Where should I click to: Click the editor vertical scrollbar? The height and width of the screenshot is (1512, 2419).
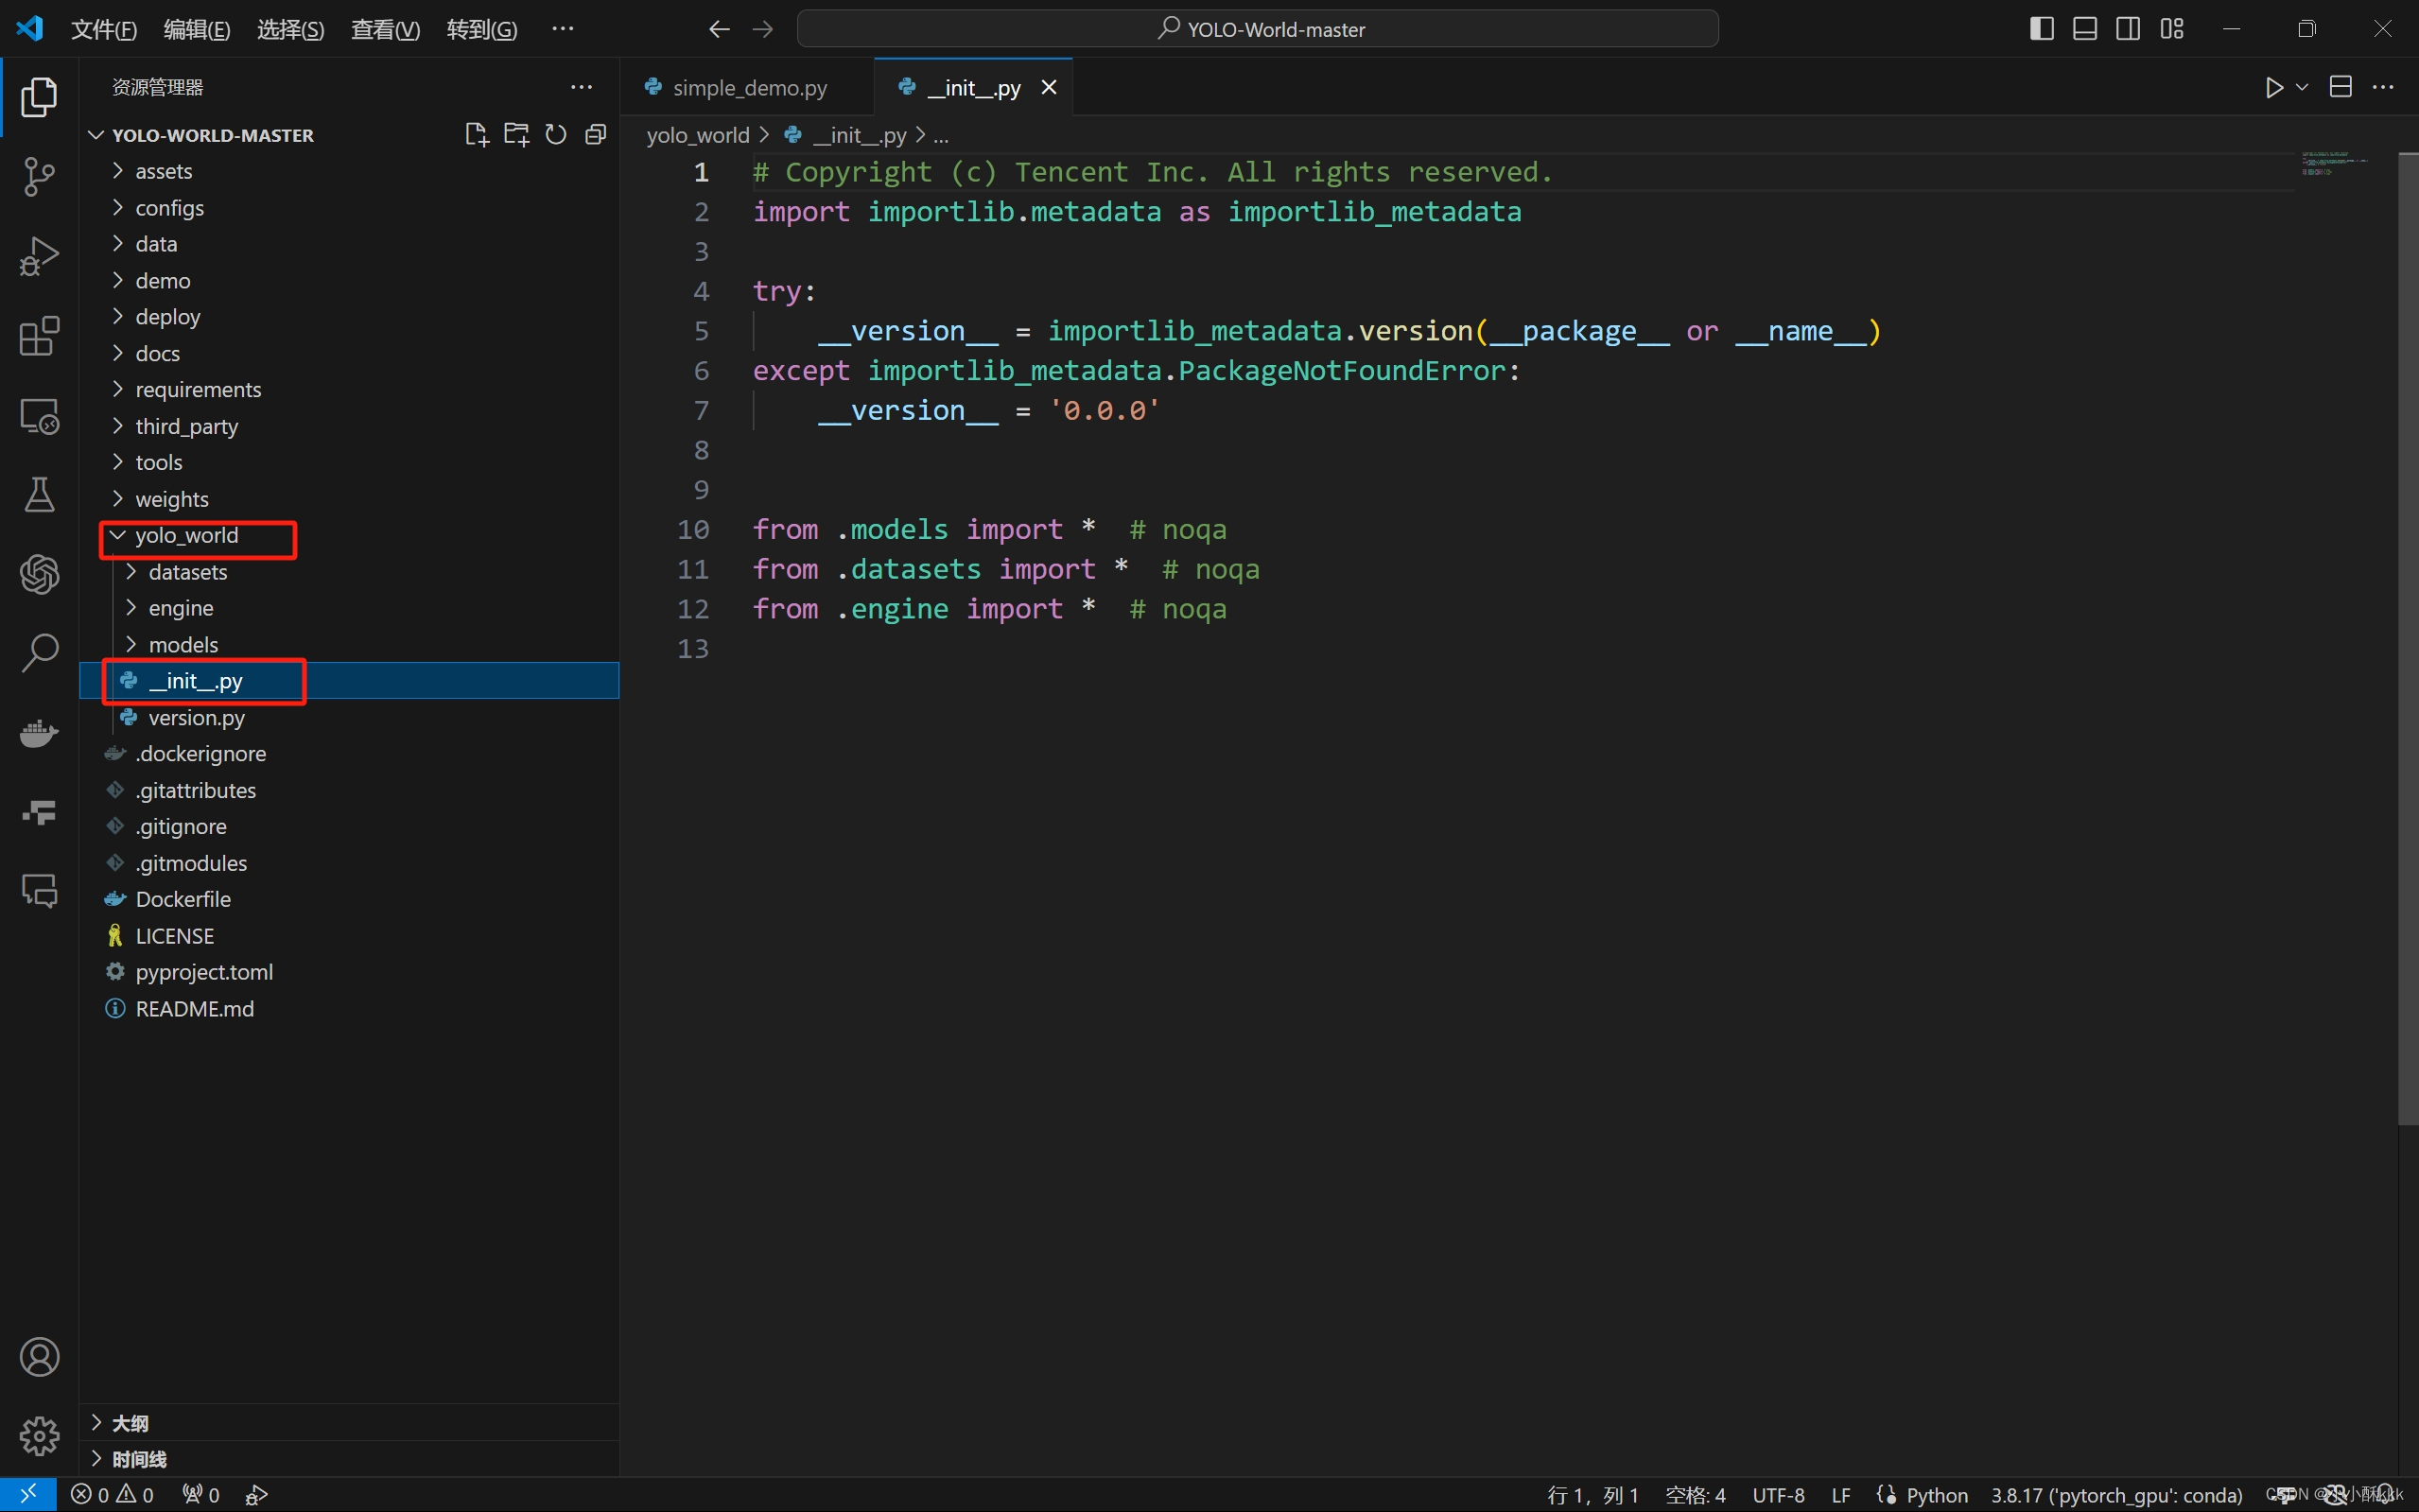(2407, 638)
